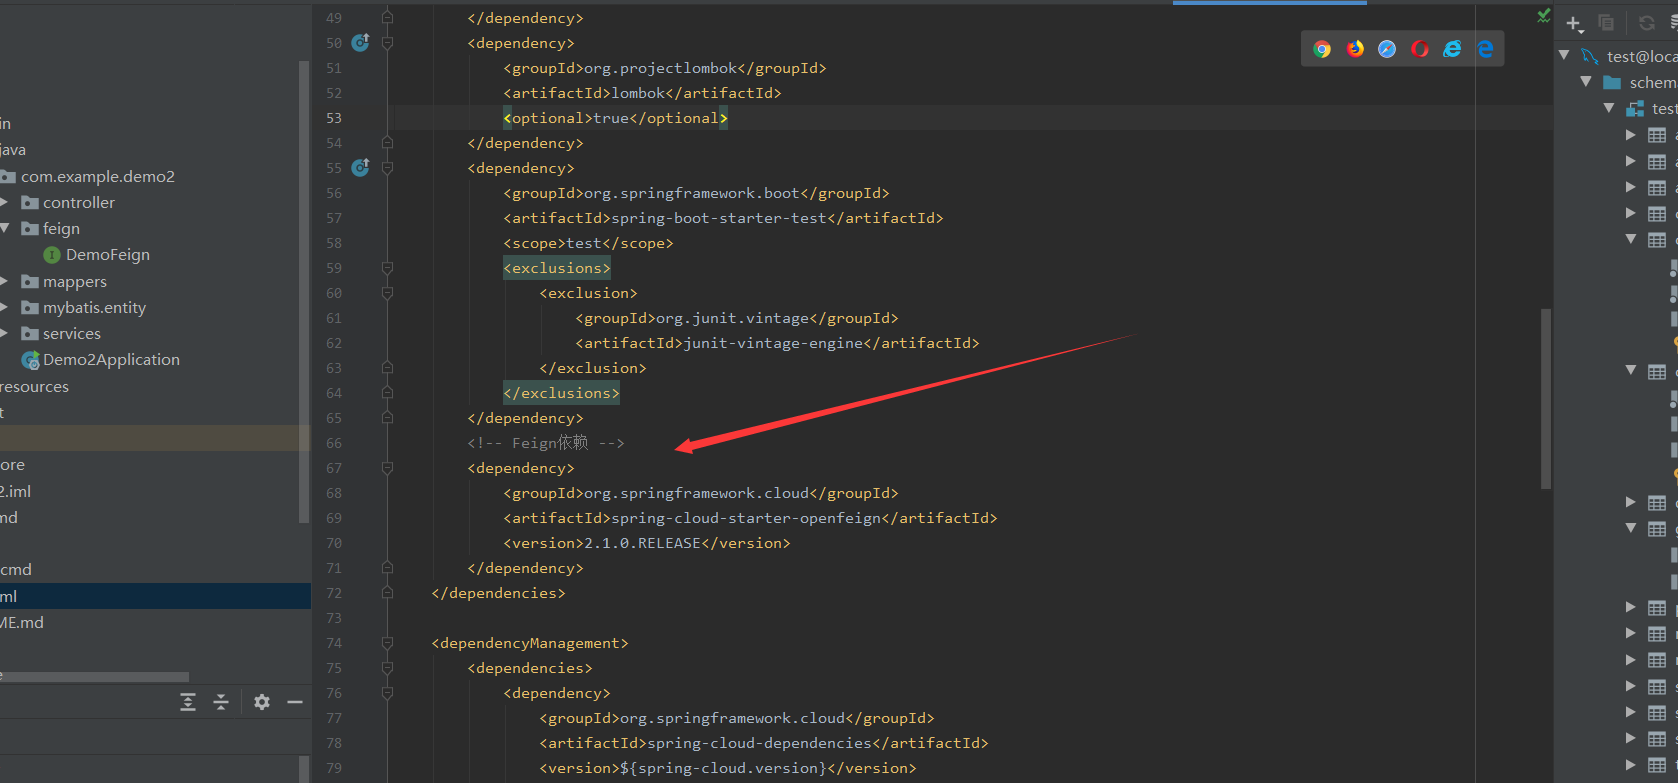
Task: Fold the dependency block at line 76
Action: (x=387, y=693)
